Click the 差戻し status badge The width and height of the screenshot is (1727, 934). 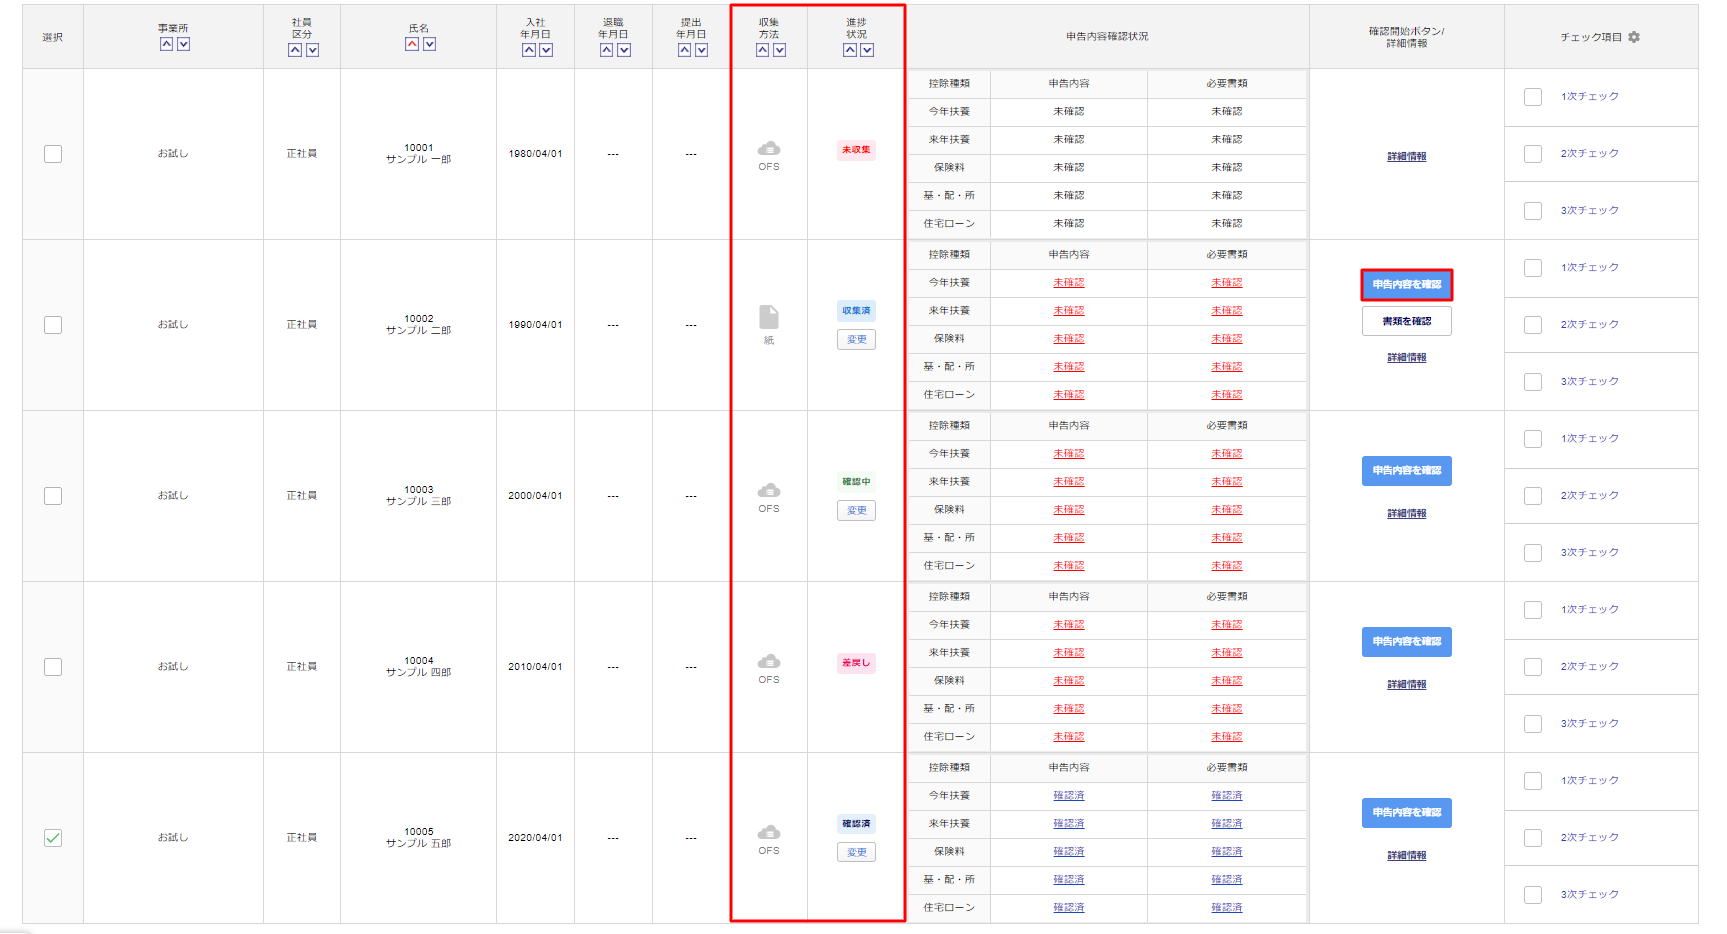point(856,663)
